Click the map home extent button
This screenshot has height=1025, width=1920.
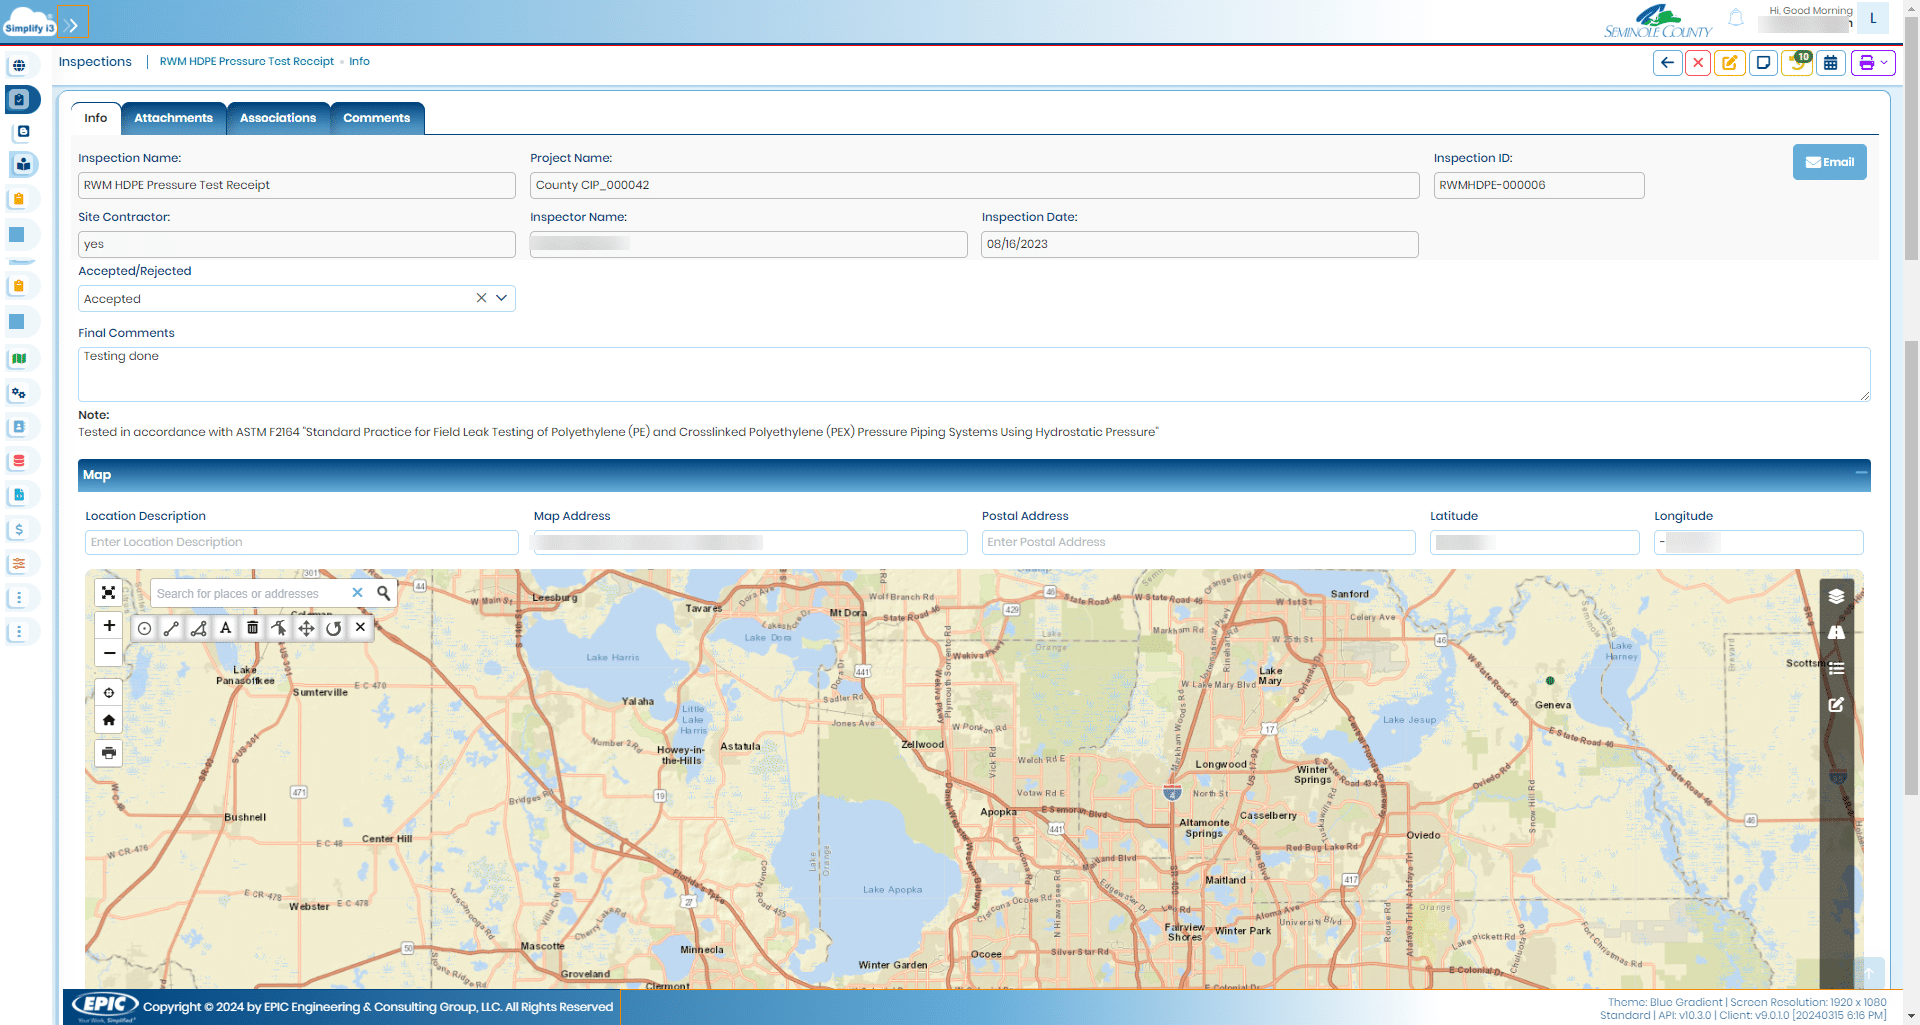109,720
